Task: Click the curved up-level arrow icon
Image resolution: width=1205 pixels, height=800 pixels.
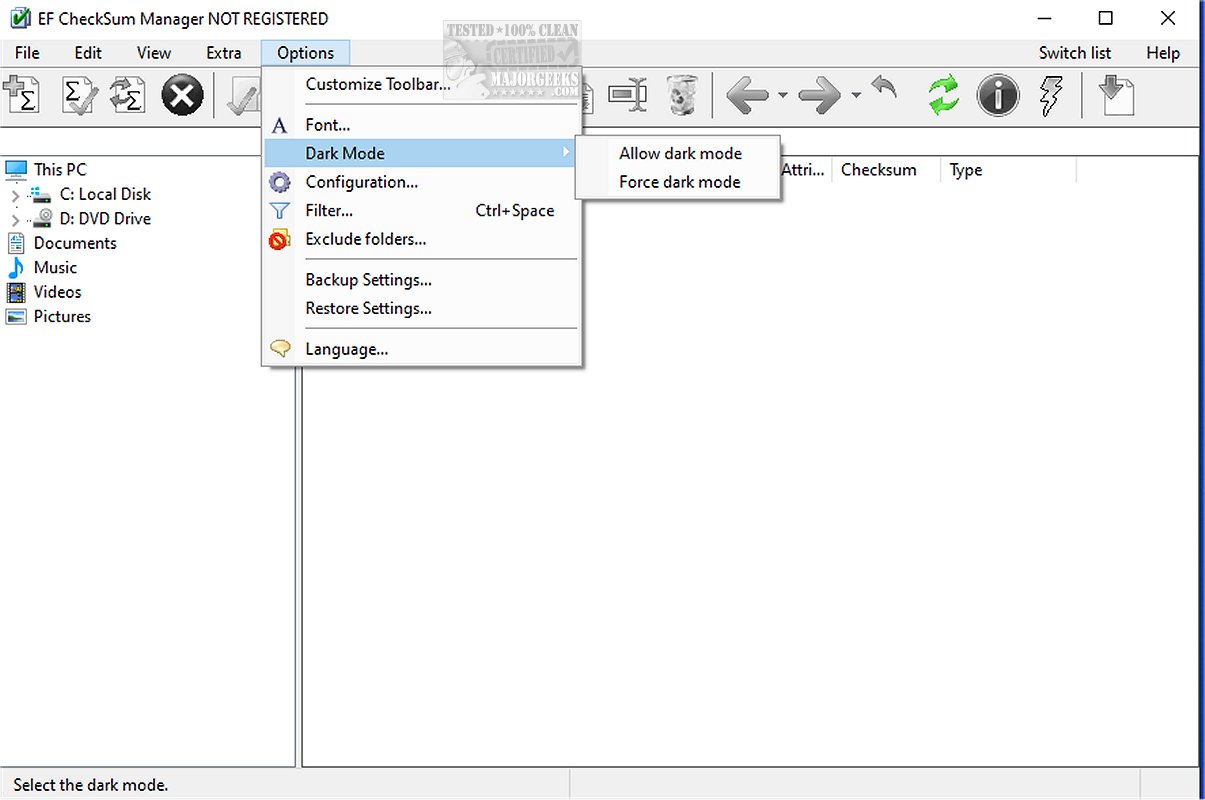Action: click(x=884, y=90)
